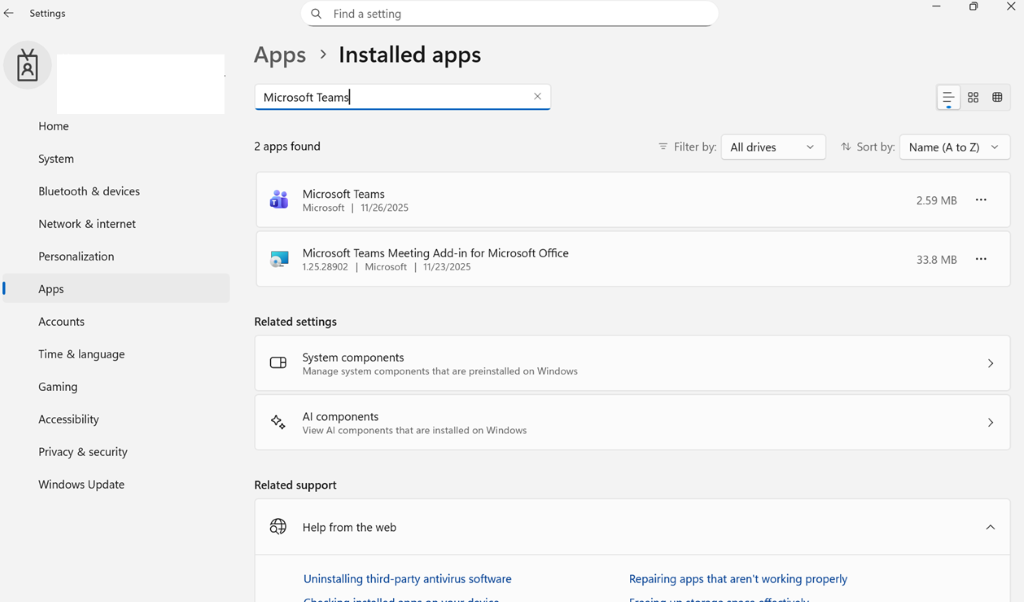Screen dimensions: 1024x602
Task: Select Windows Update in sidebar
Action: click(81, 484)
